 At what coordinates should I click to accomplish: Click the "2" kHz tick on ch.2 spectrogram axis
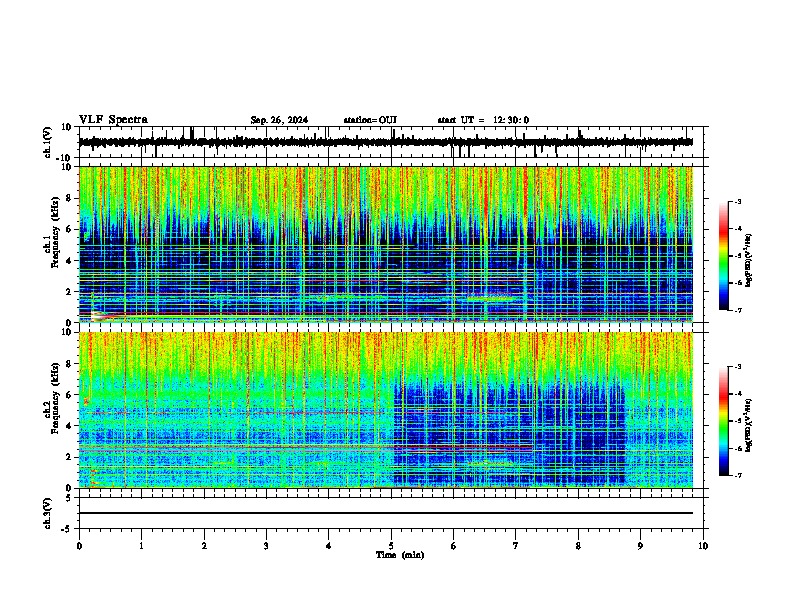(x=70, y=457)
